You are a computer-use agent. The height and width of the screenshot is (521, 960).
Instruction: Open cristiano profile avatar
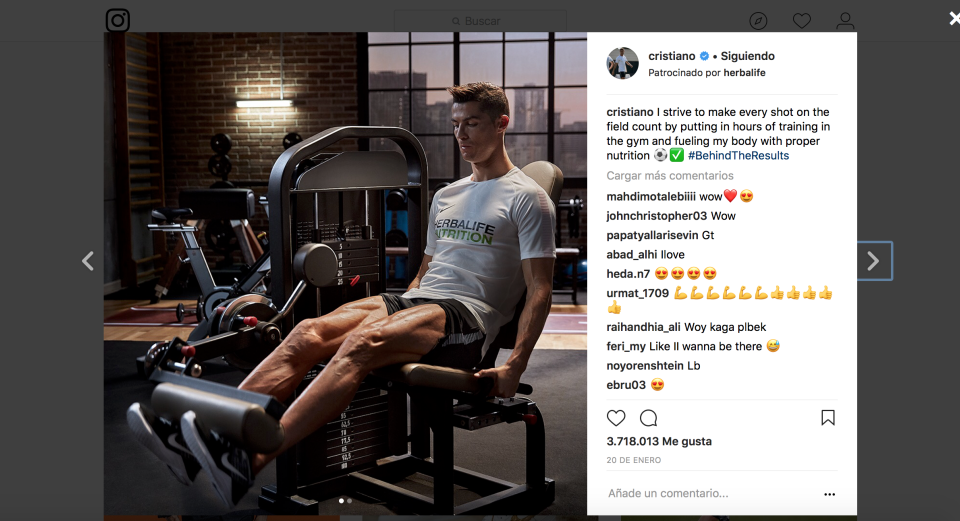pos(623,63)
